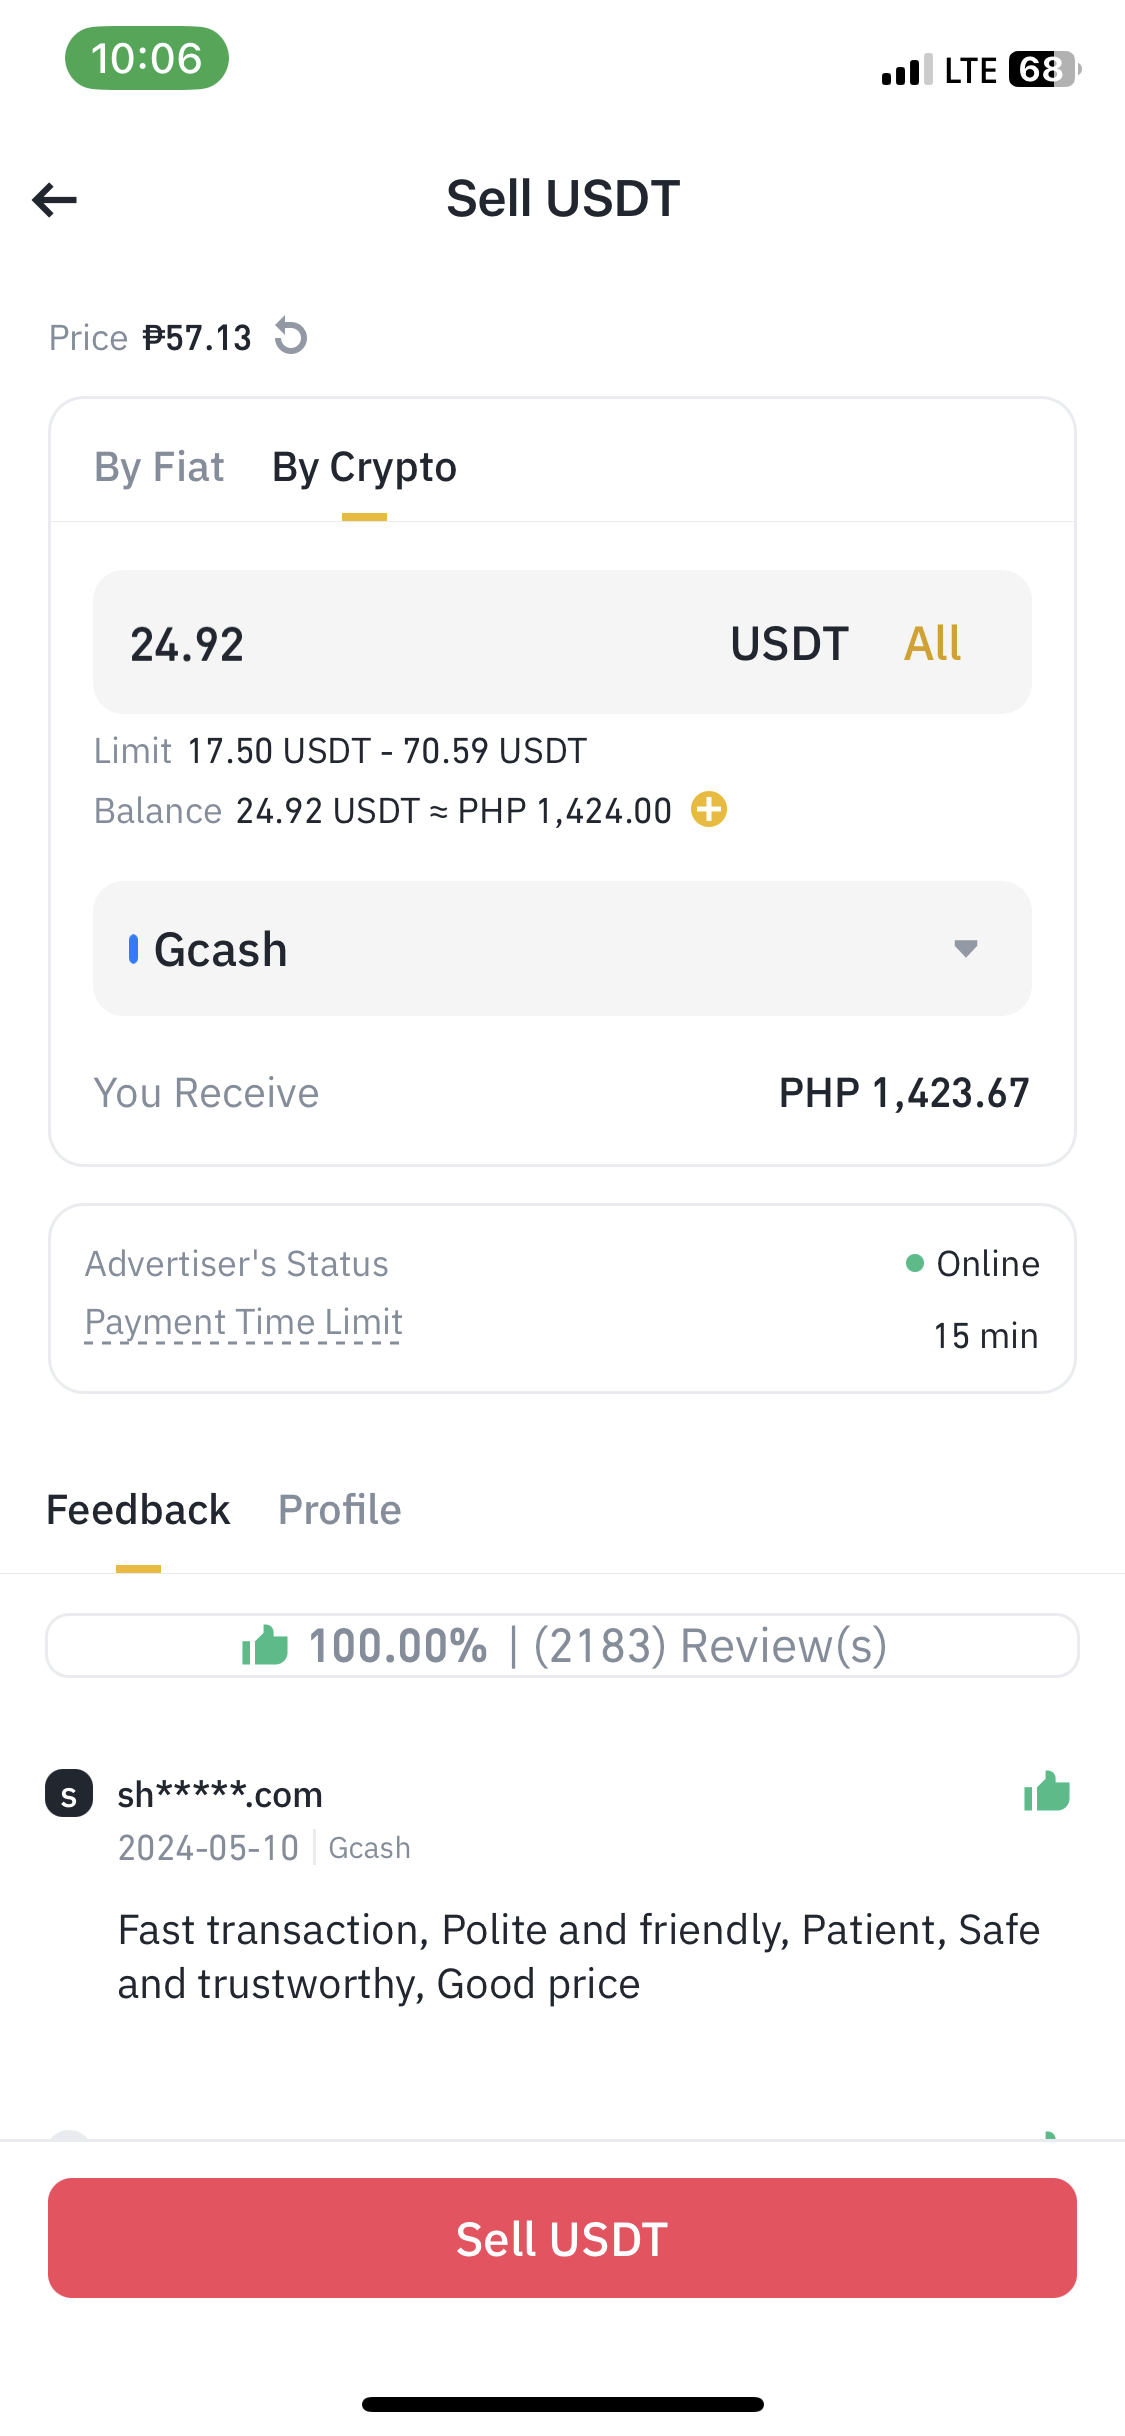Tap the red Sell USDT button
Screen dimensions: 1125x2436
click(x=562, y=2238)
